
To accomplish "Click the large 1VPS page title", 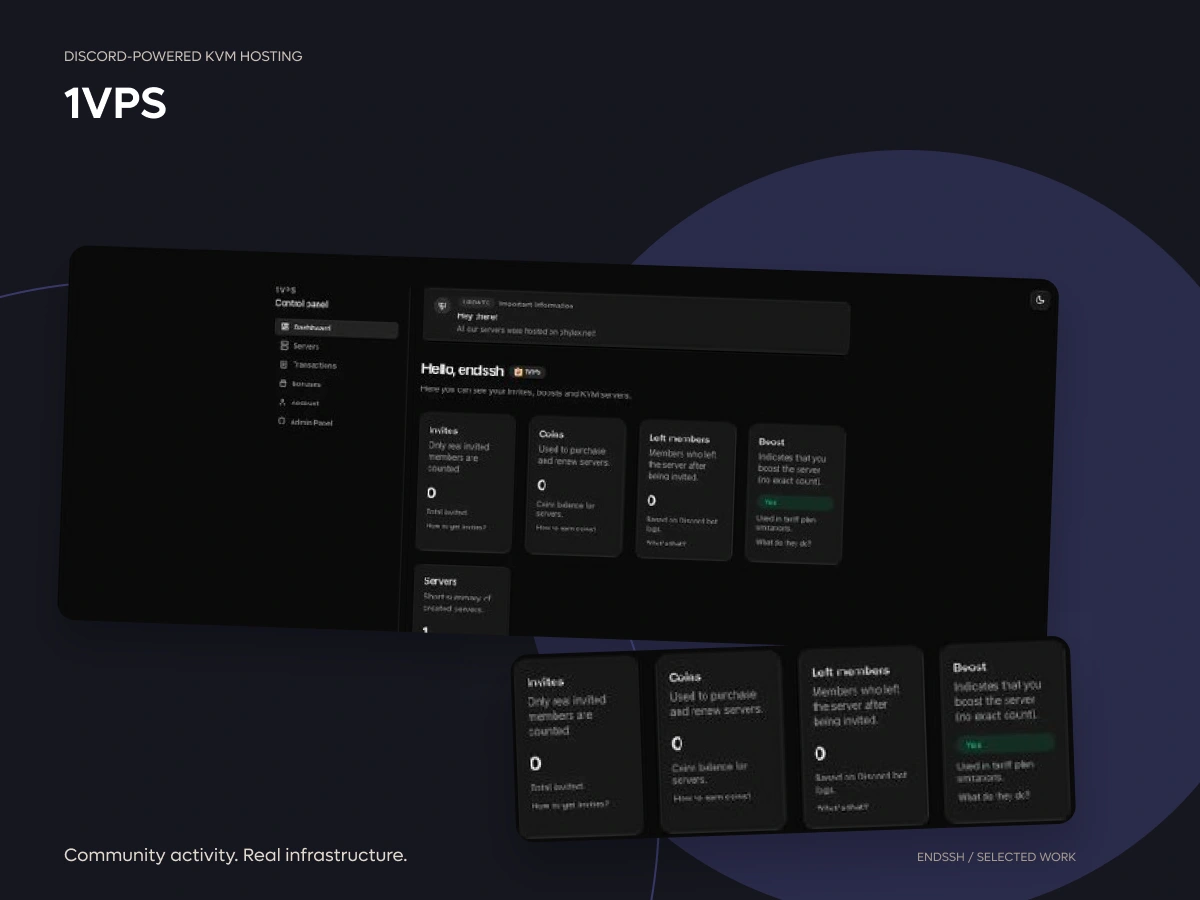I will [x=115, y=103].
